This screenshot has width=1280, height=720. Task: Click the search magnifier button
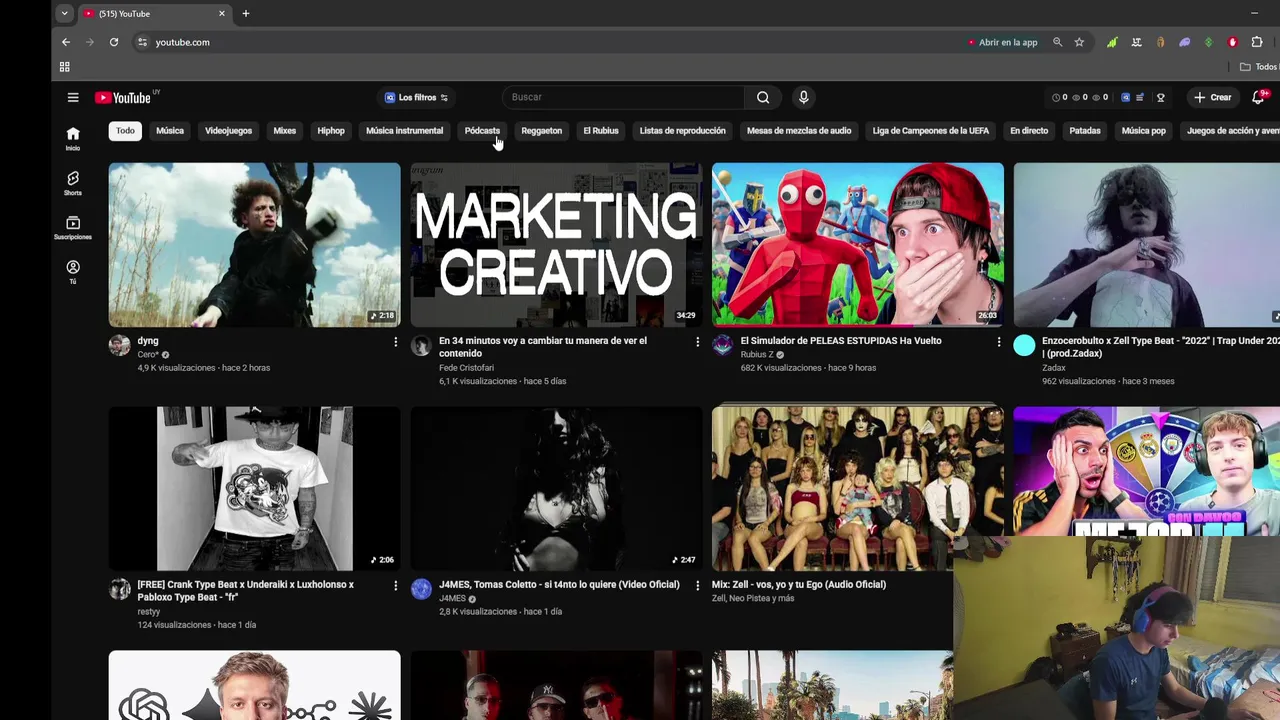click(x=763, y=97)
